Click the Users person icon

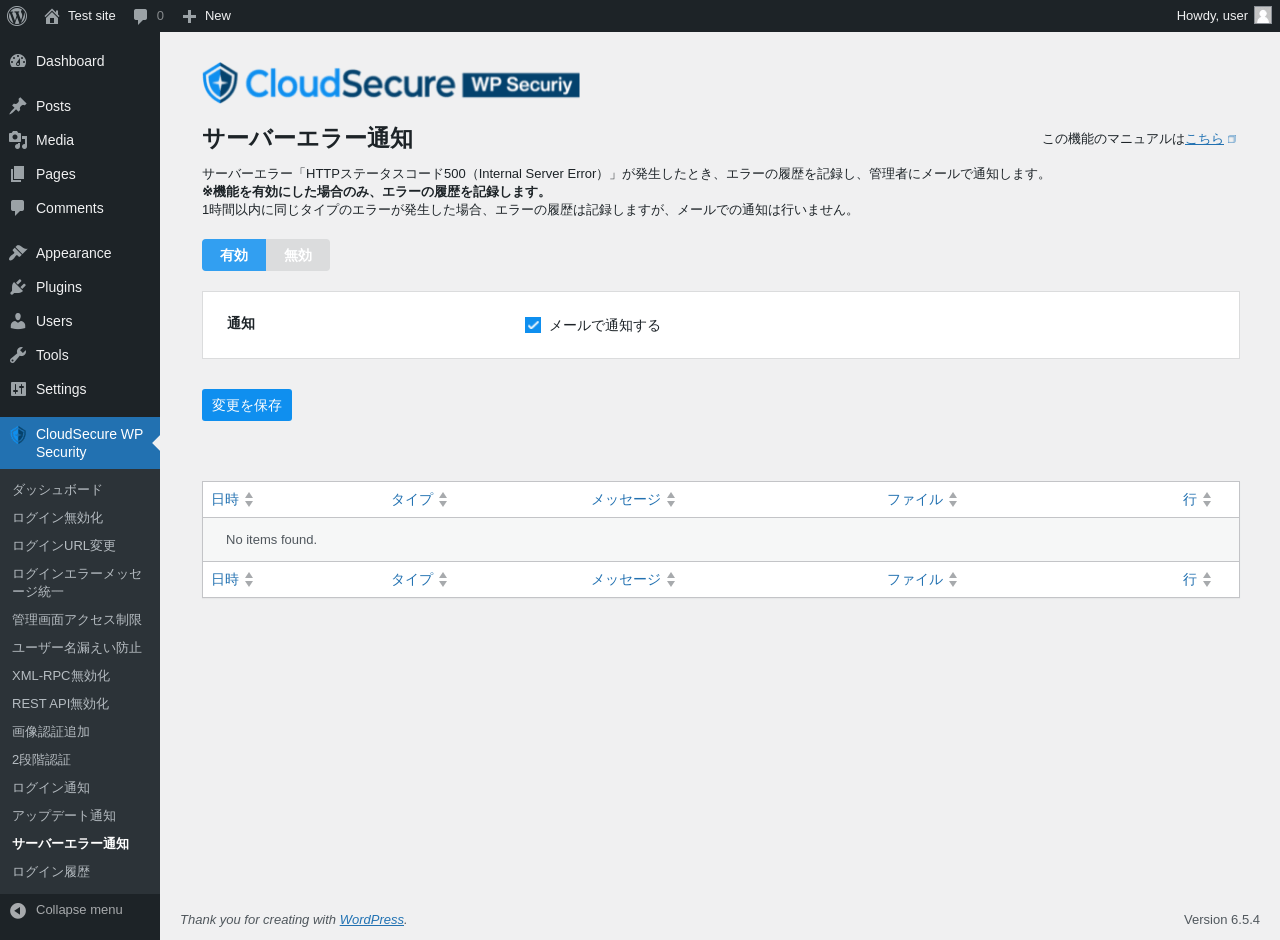point(18,321)
